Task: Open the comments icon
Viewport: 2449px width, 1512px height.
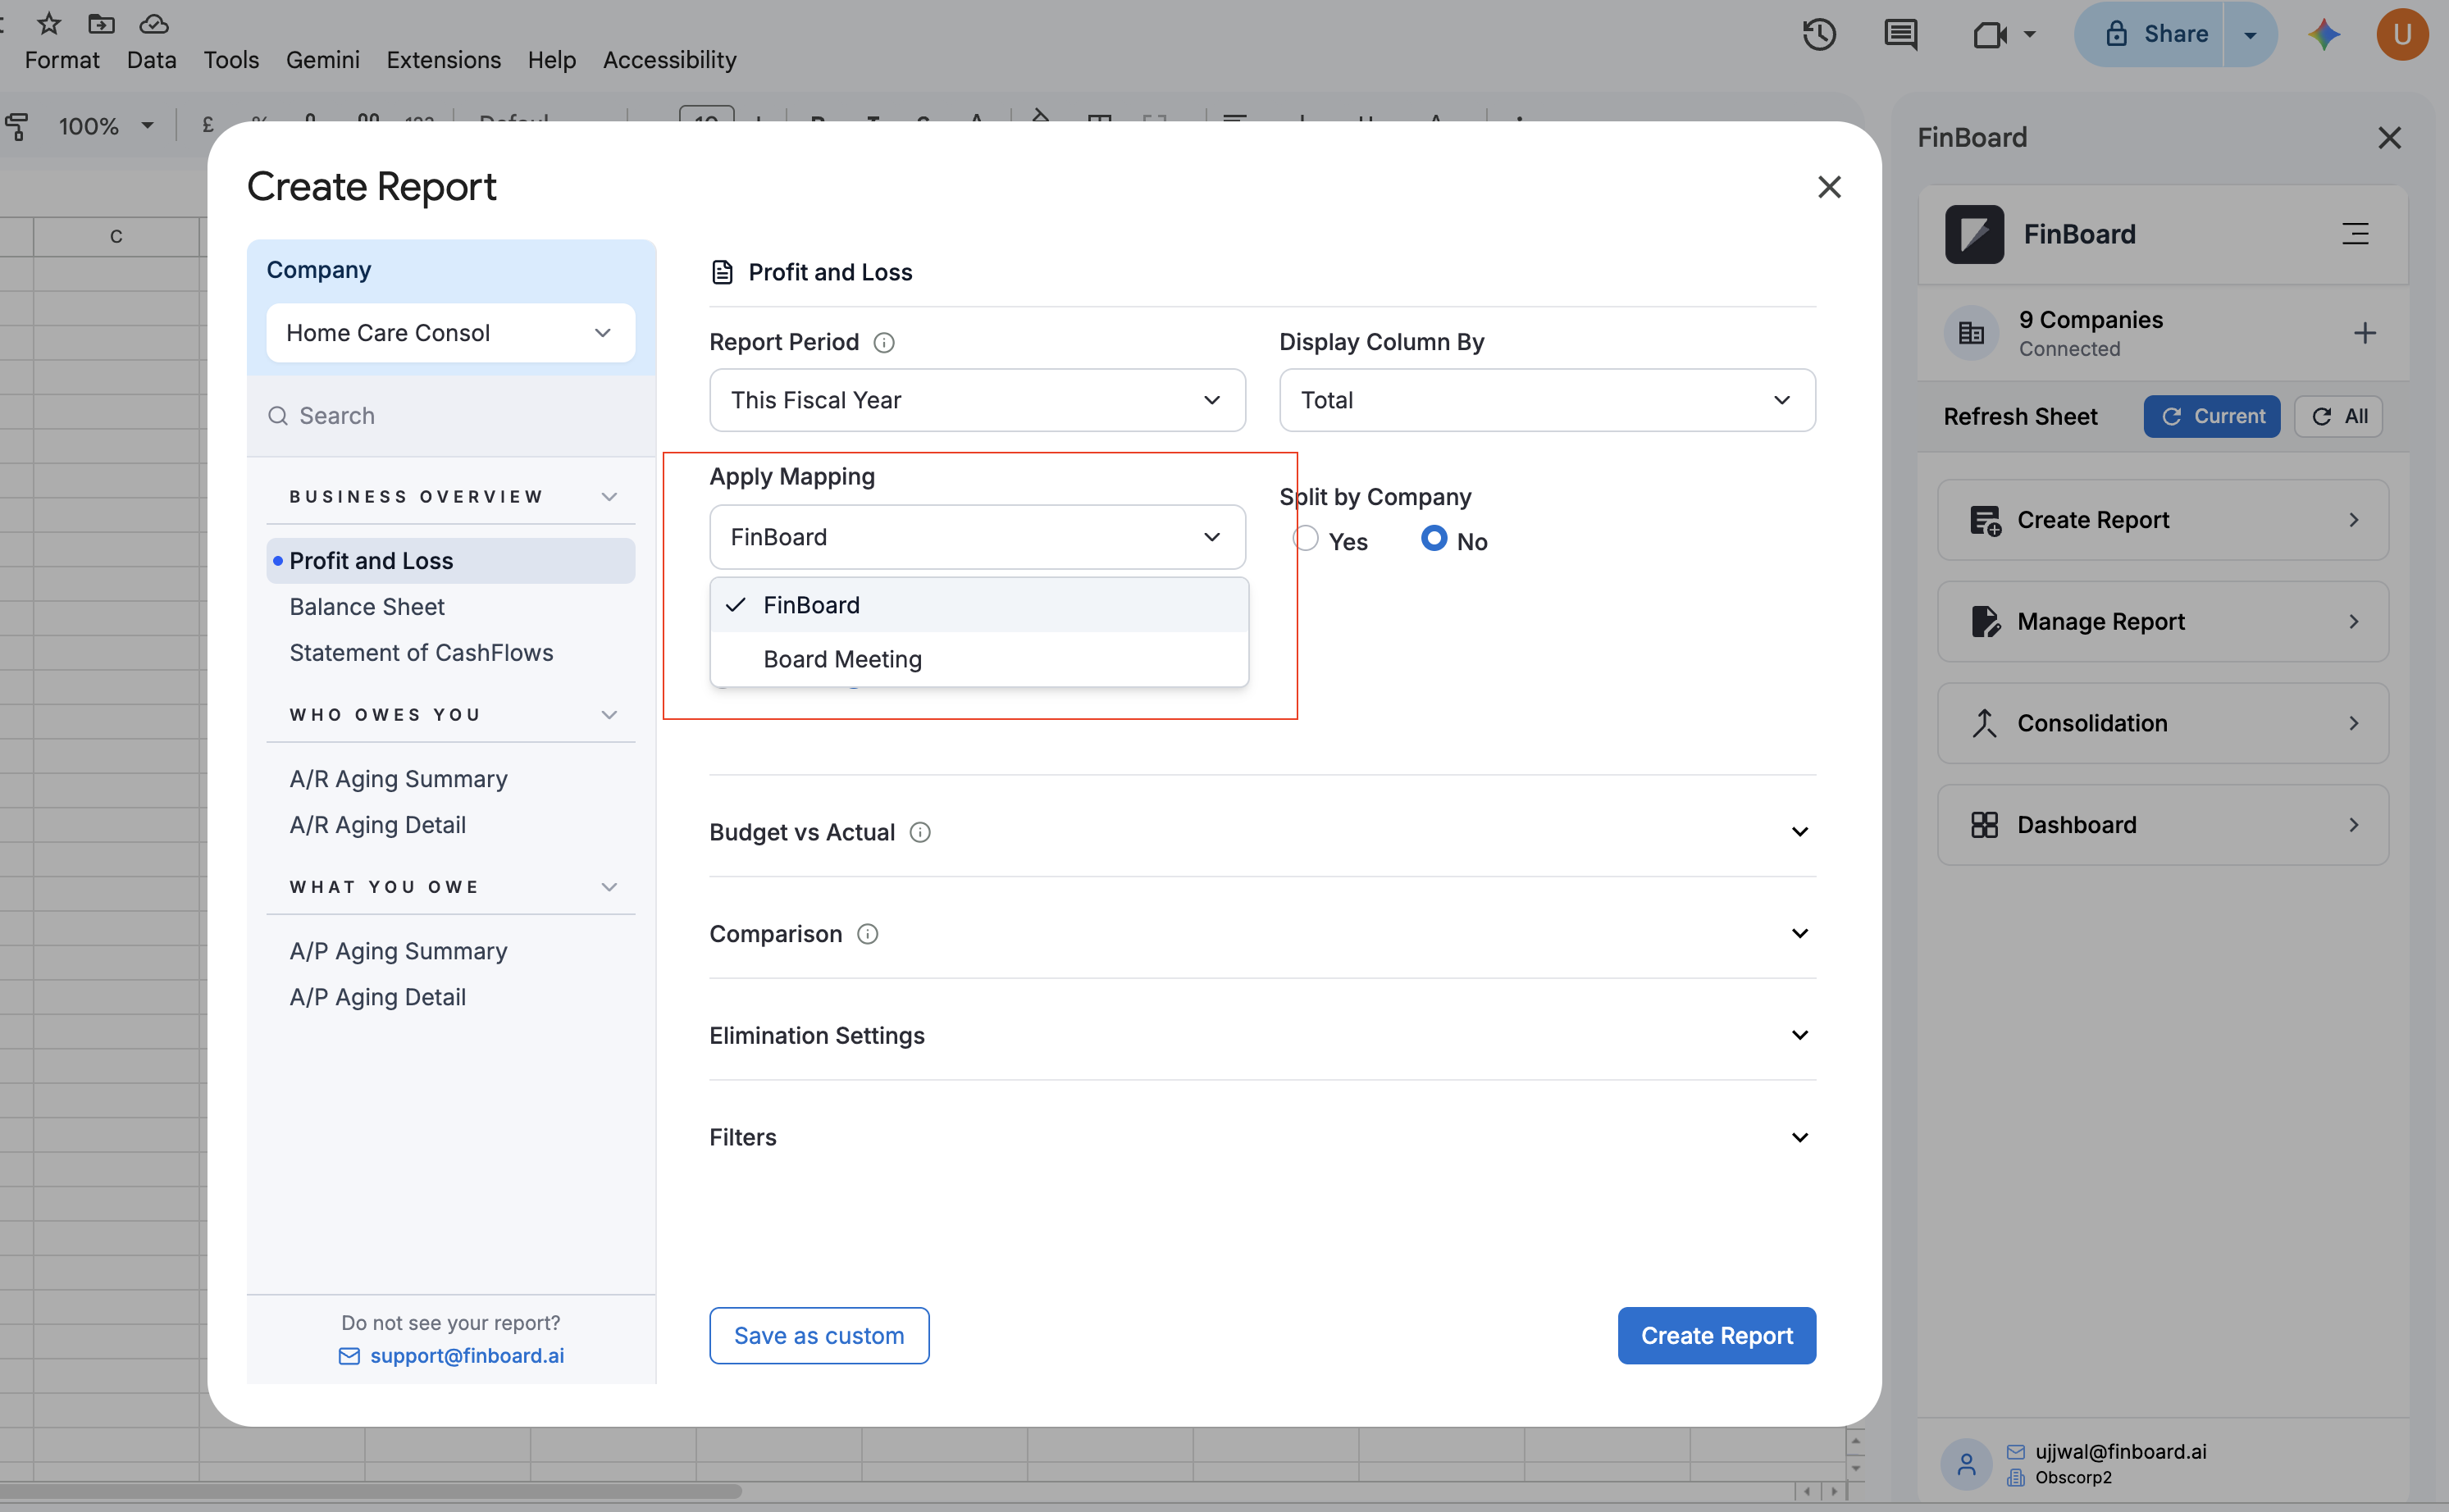Action: tap(1900, 34)
